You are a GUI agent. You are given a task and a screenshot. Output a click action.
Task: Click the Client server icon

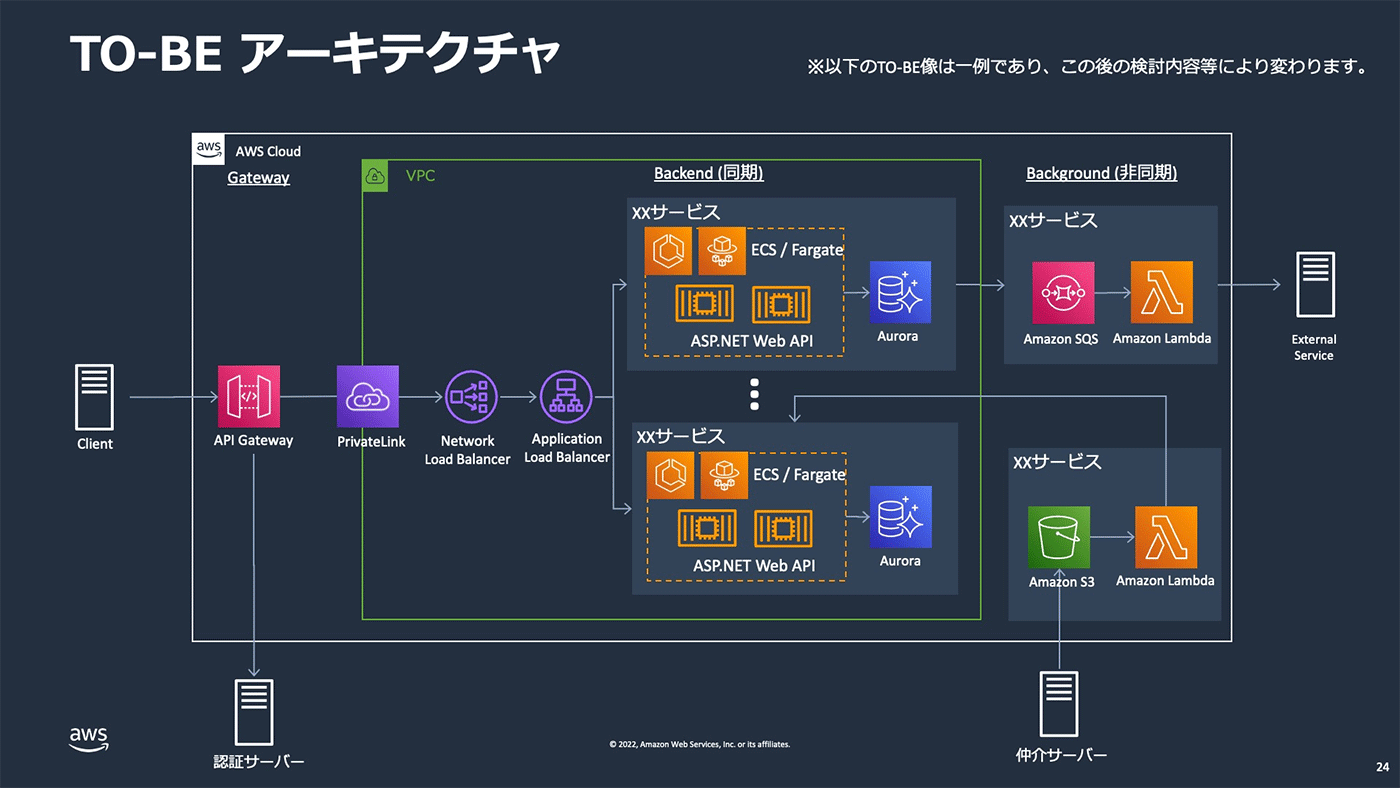click(x=95, y=397)
